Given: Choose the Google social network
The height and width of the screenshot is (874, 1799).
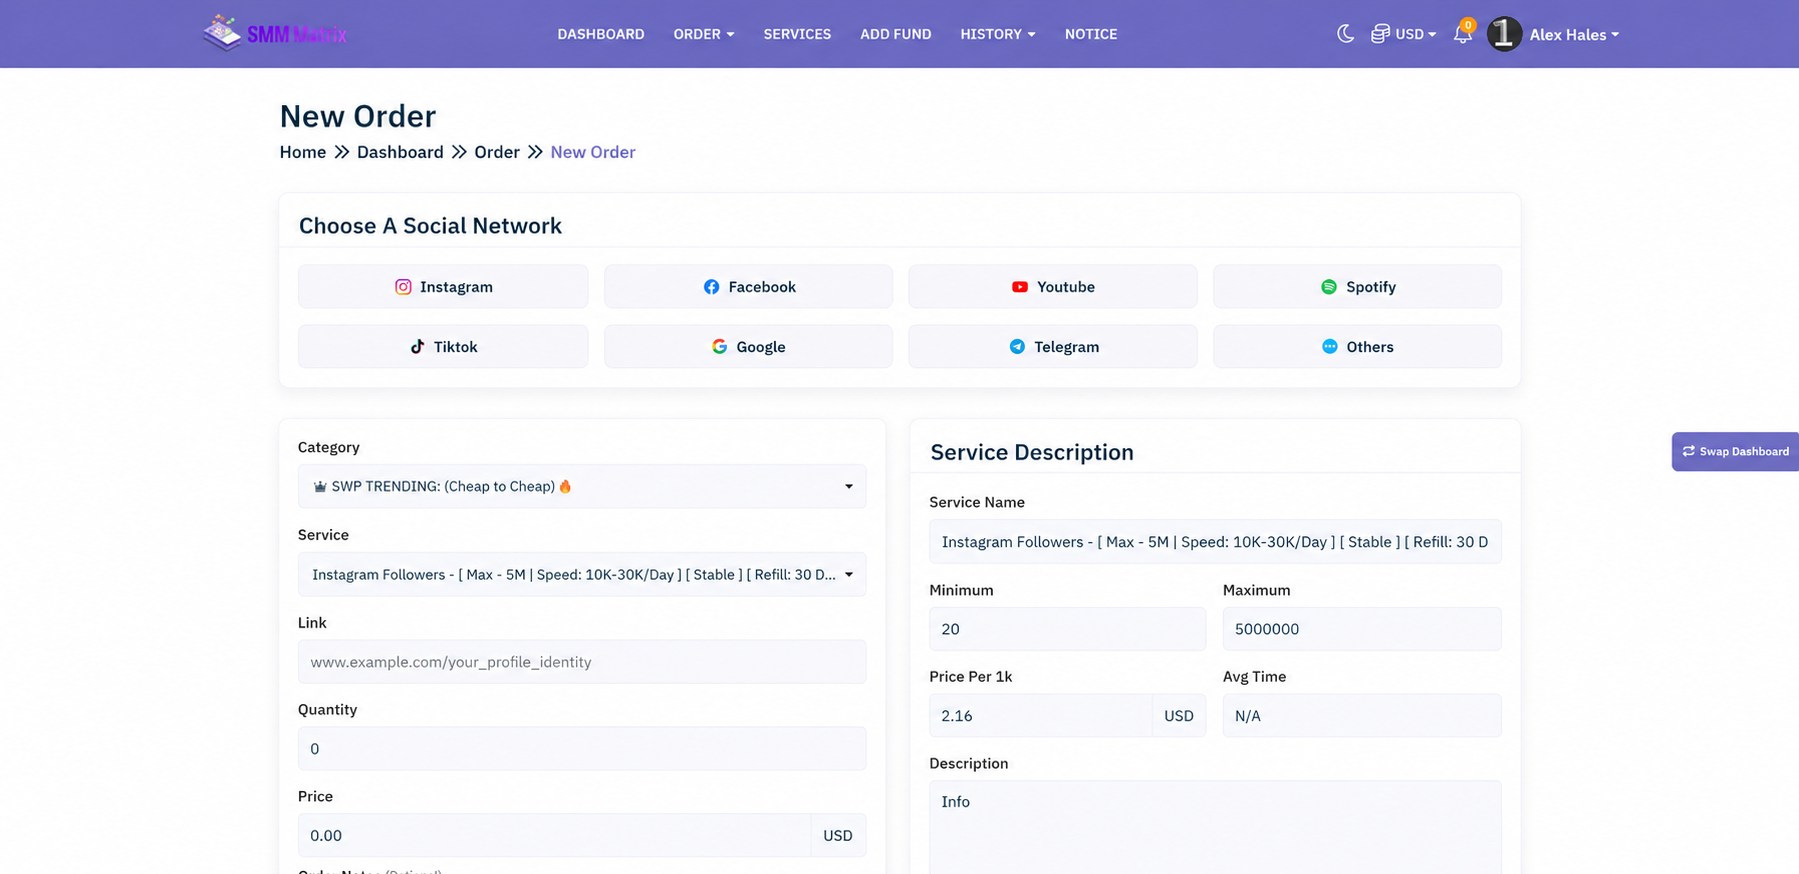Looking at the screenshot, I should 748,347.
